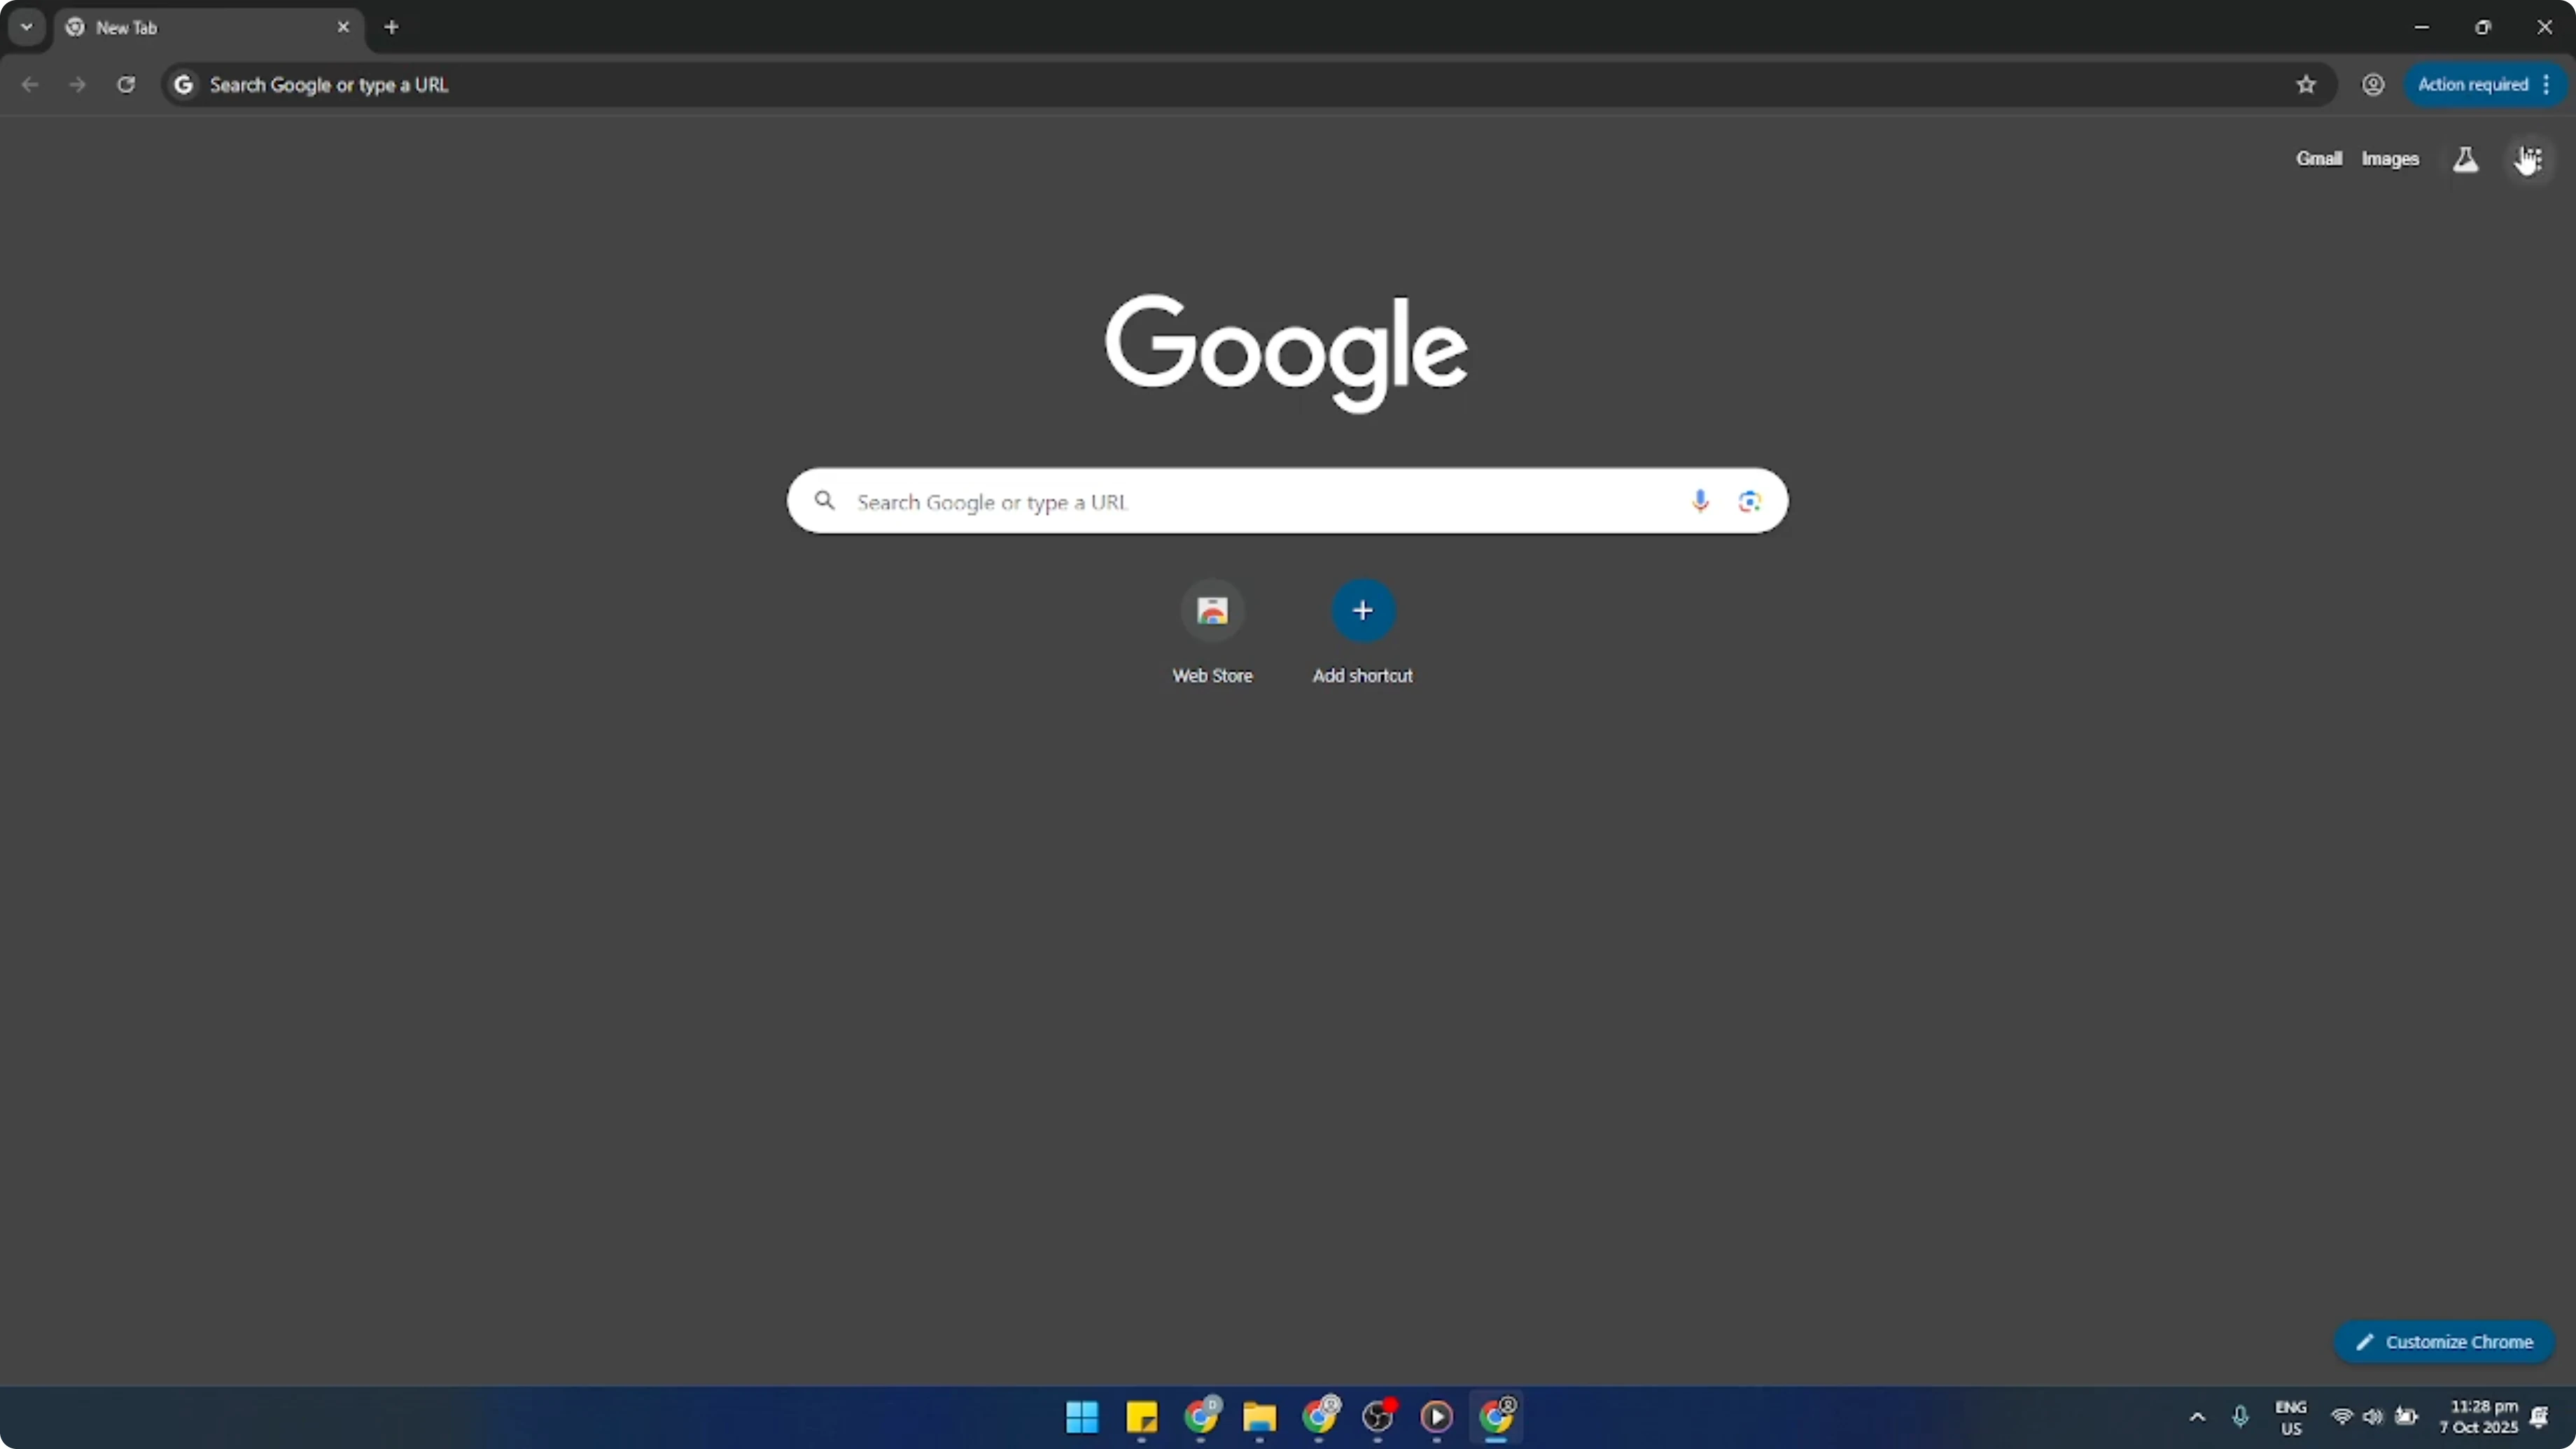Screen dimensions: 2576x1449
Task: Bookmark this page with the star icon
Action: (2305, 85)
